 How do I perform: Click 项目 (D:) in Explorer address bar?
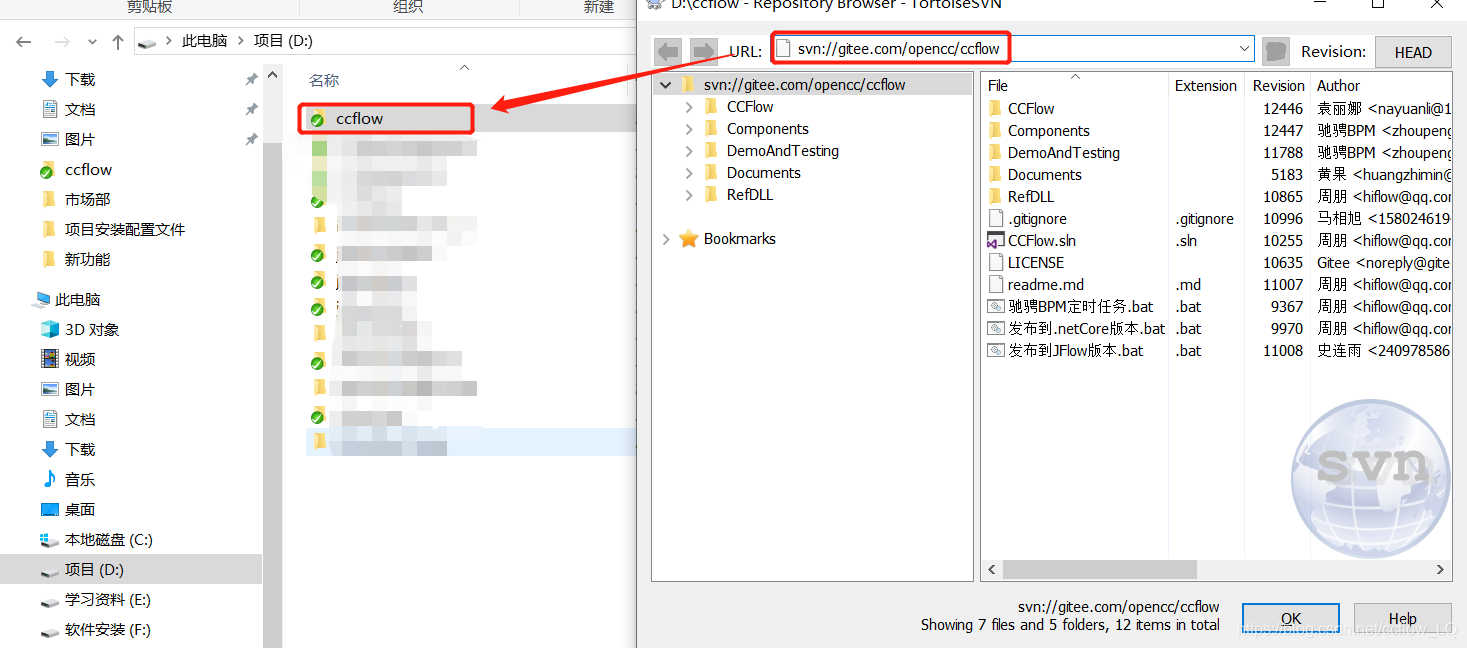point(283,41)
